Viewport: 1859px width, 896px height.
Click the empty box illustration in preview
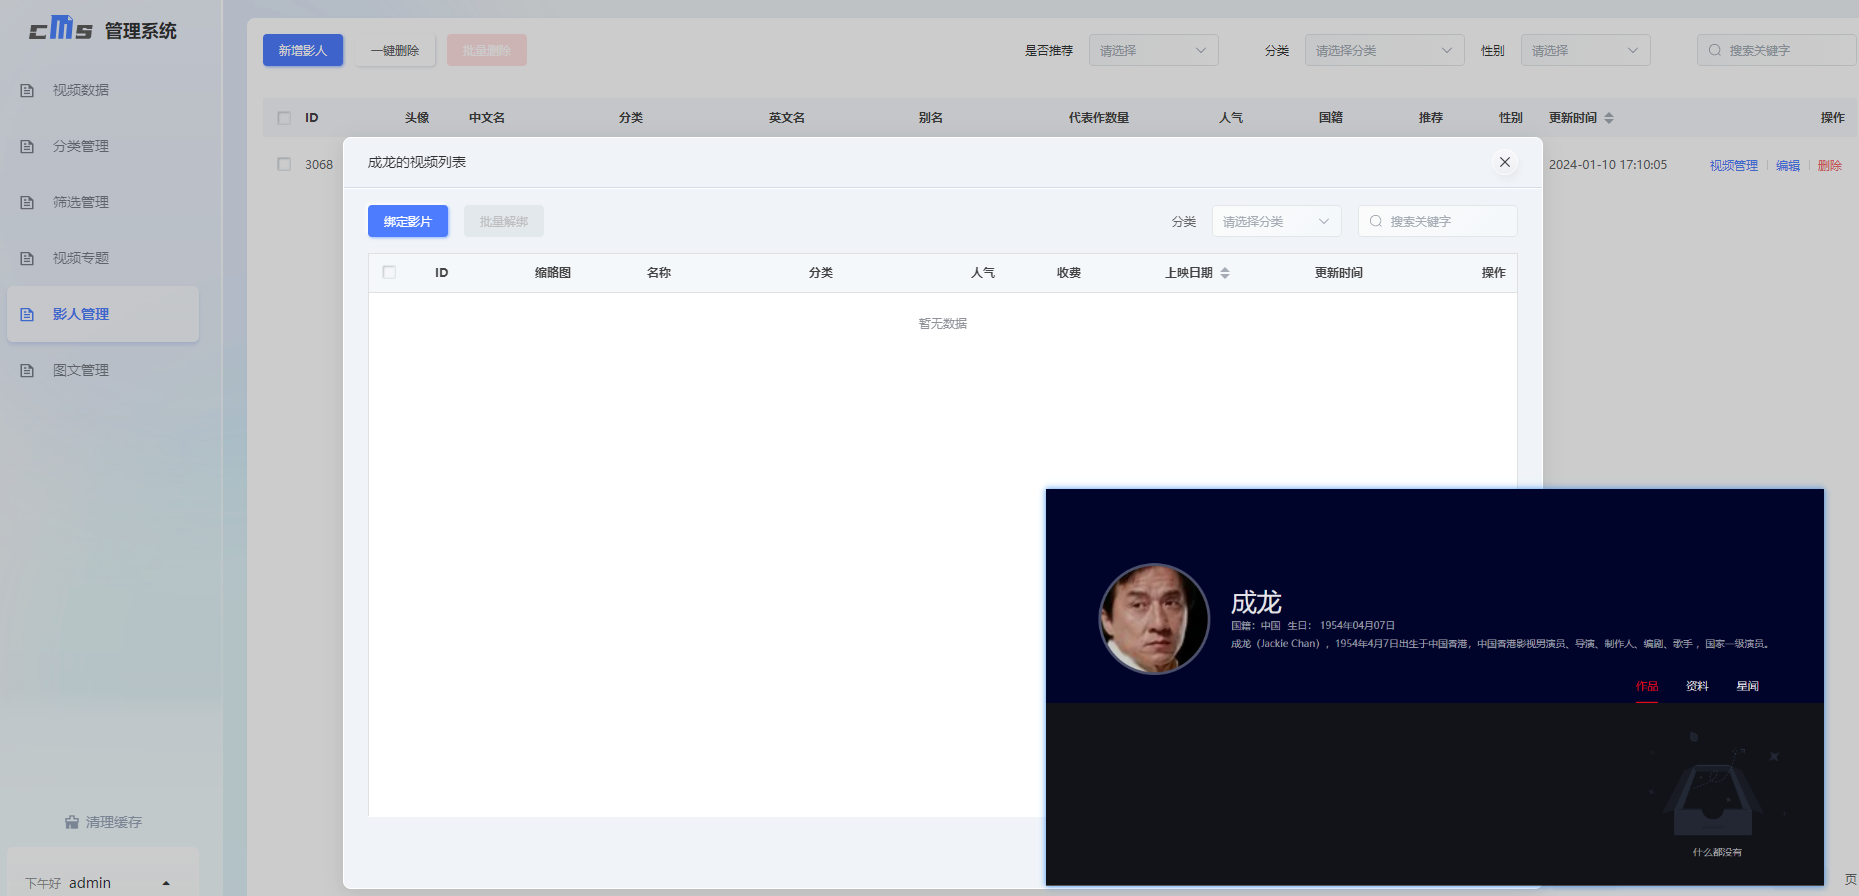tap(1713, 787)
